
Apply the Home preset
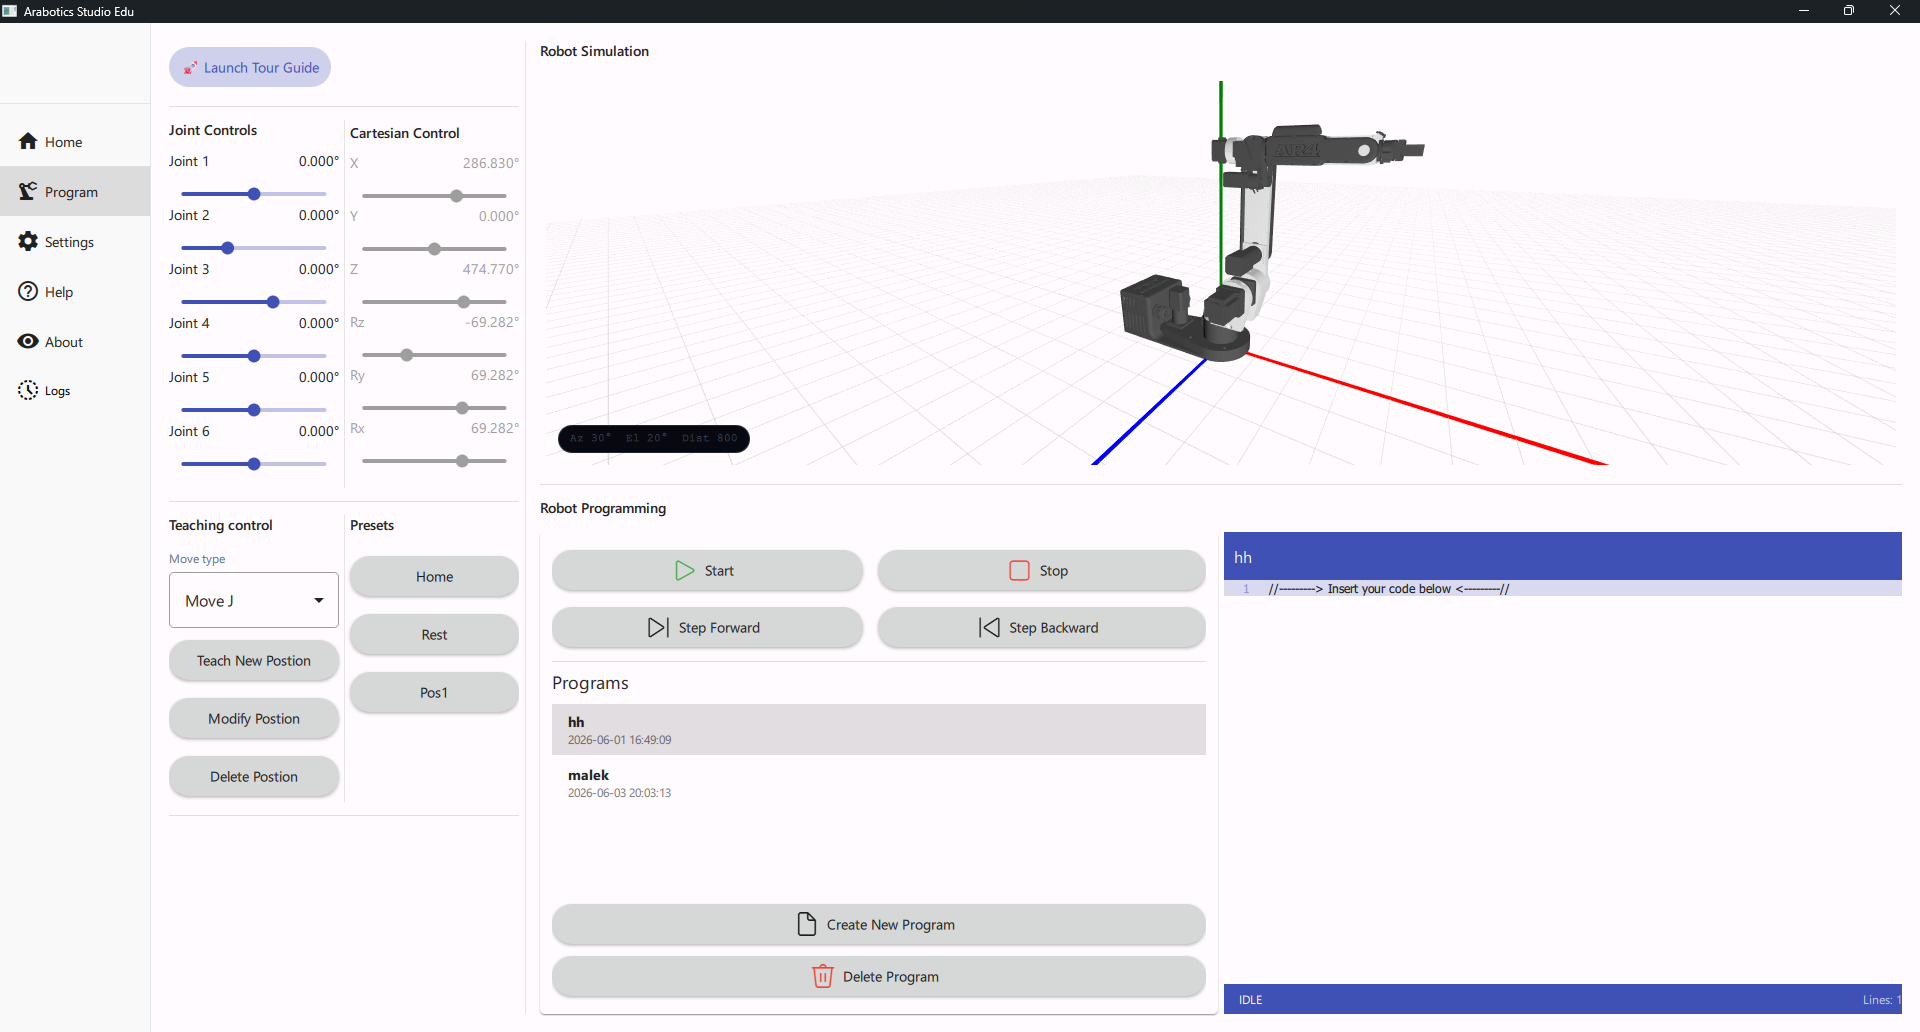(x=434, y=576)
